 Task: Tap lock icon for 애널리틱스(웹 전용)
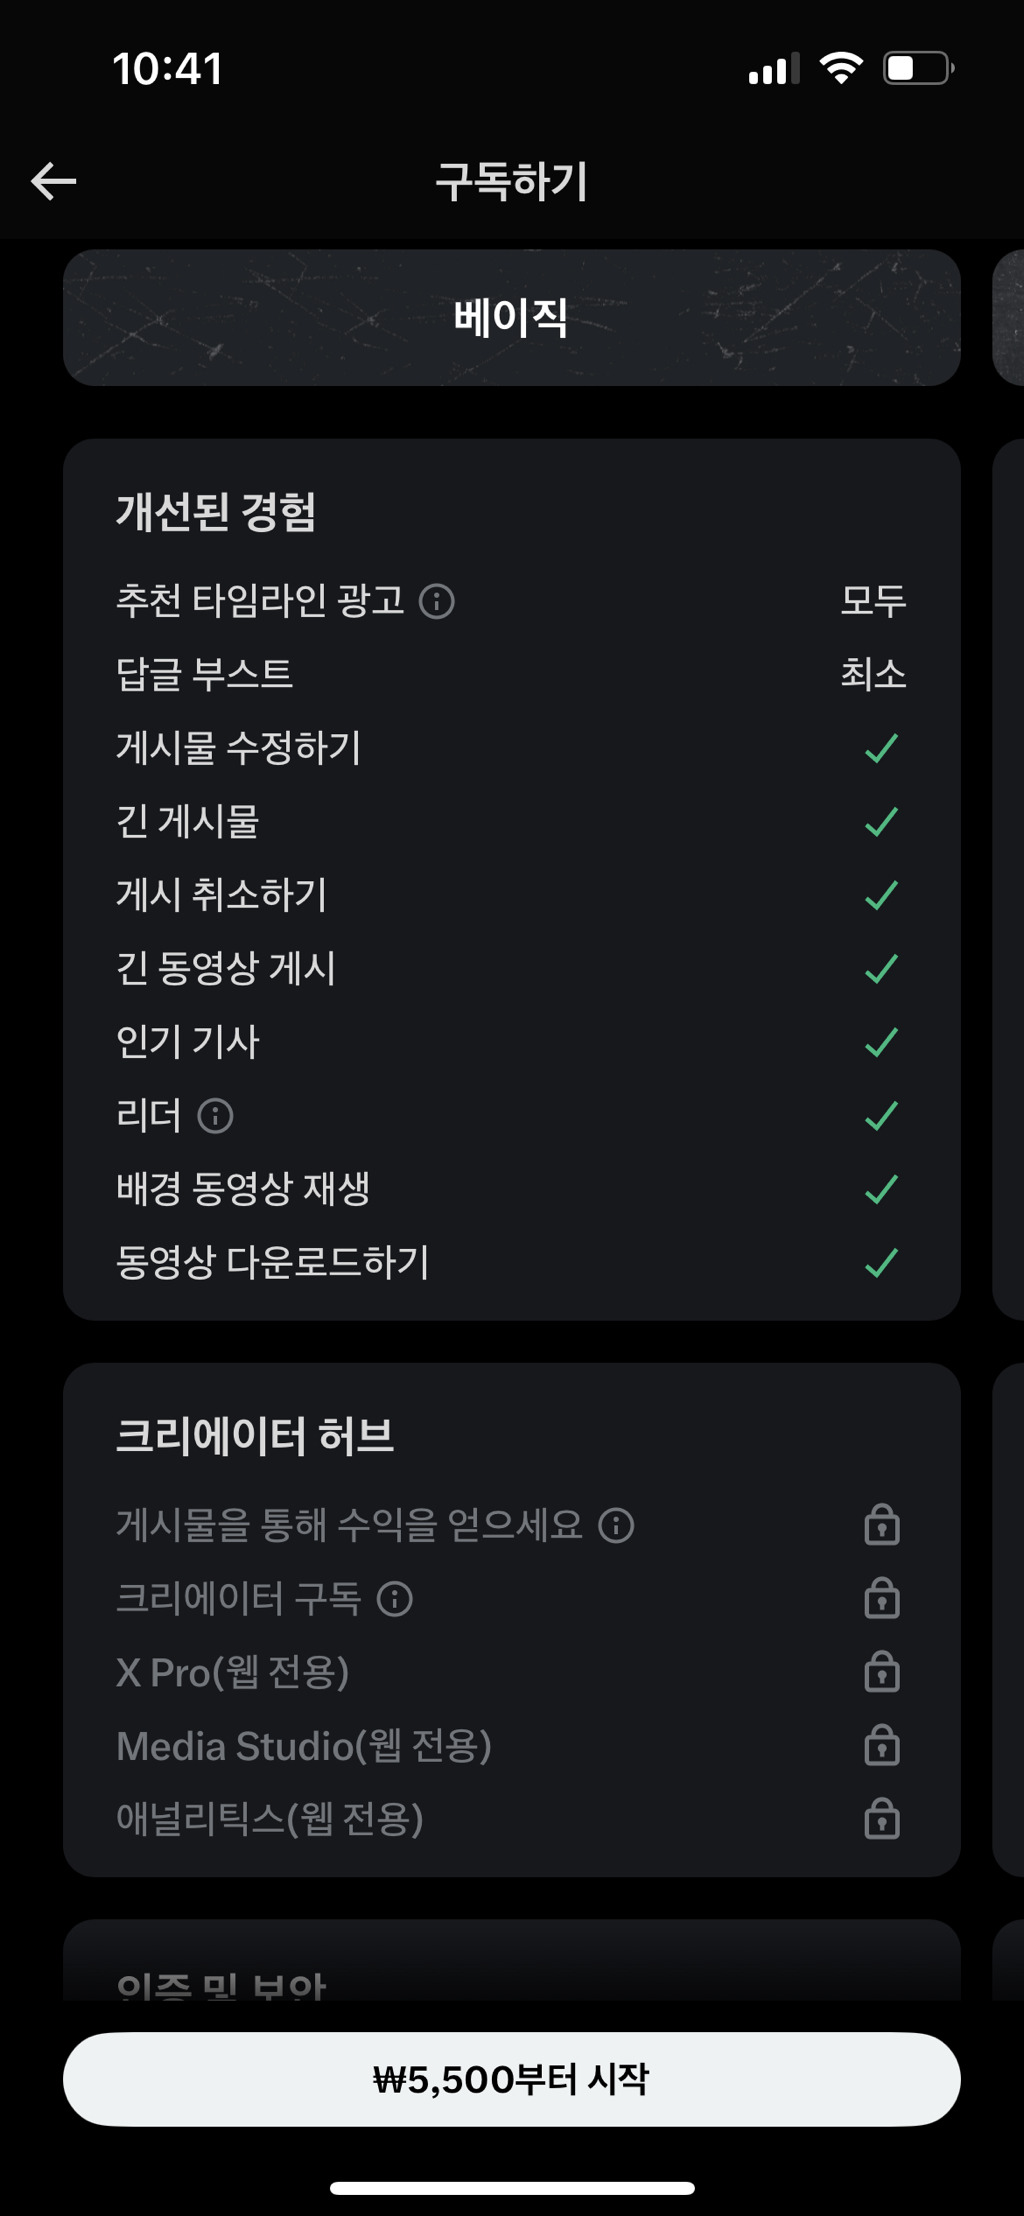point(882,1819)
